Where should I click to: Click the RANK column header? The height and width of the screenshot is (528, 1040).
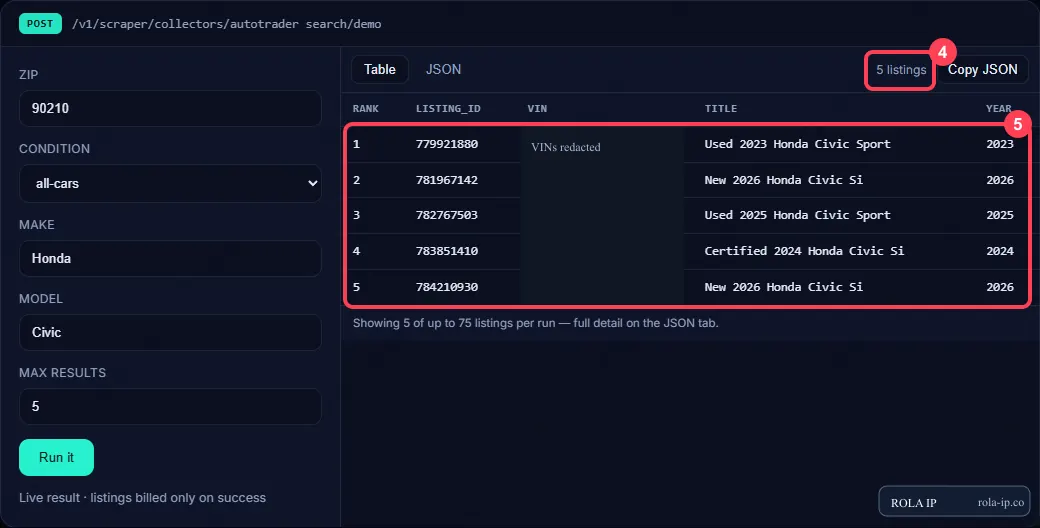365,108
